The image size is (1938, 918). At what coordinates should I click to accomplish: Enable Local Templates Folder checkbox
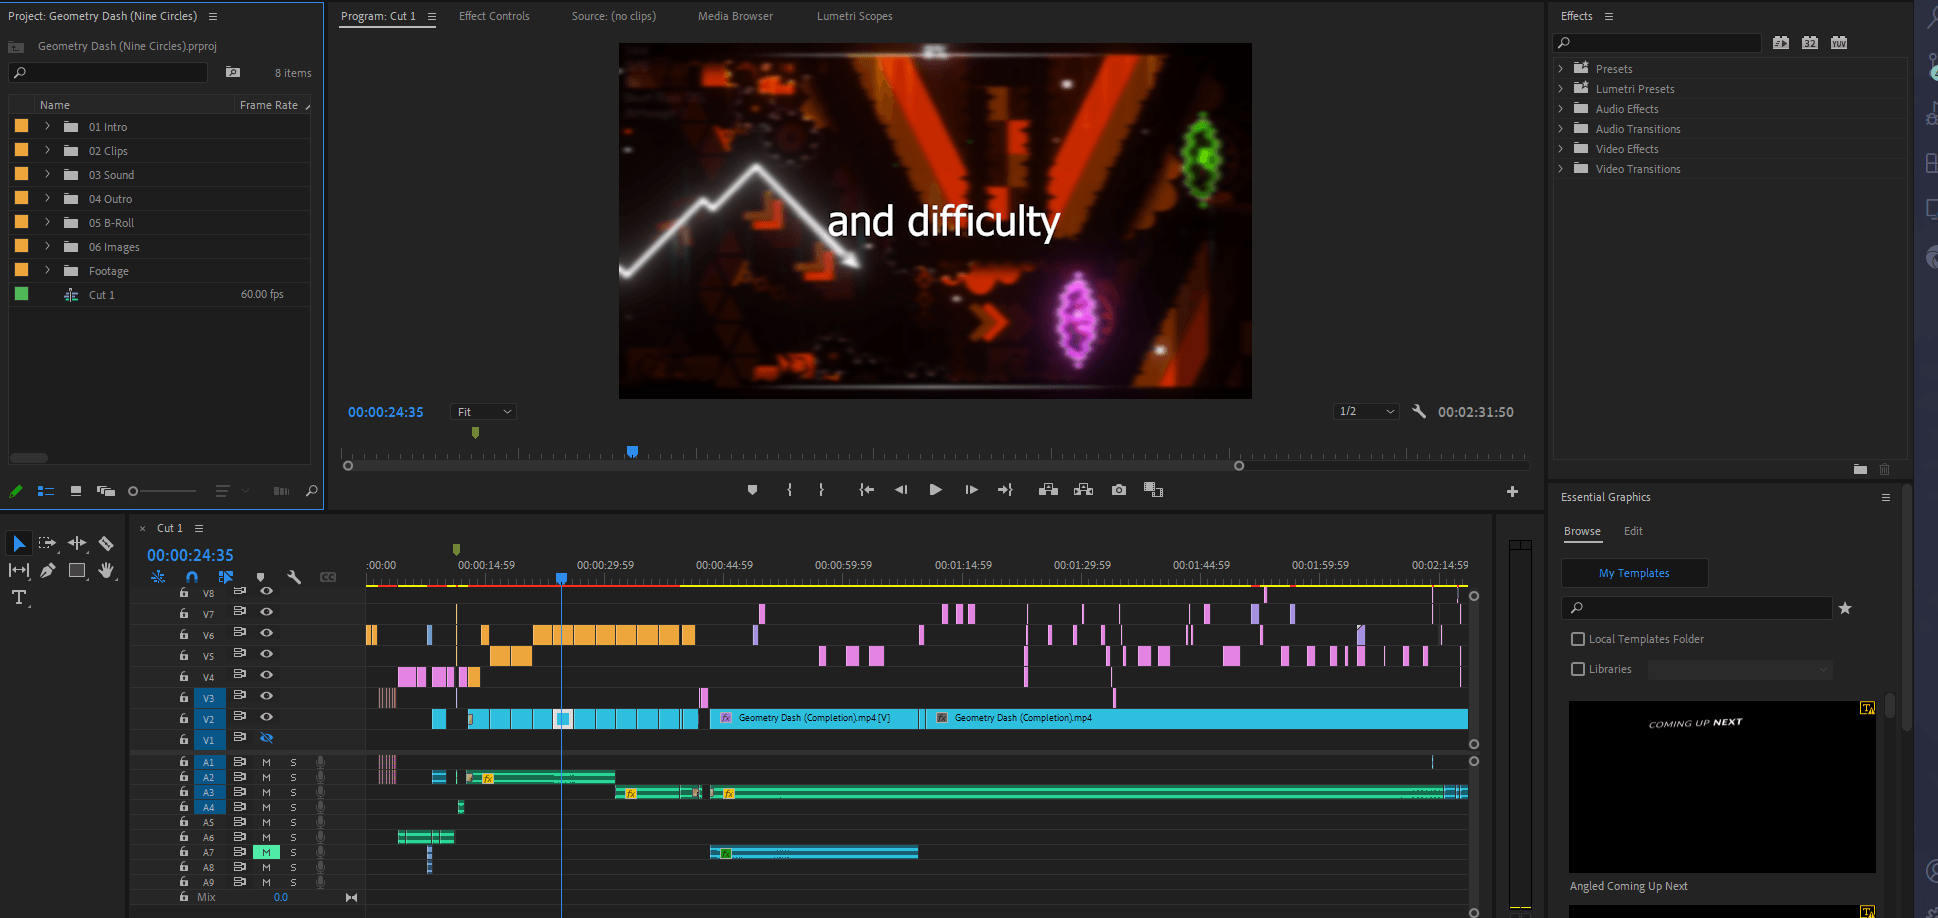[x=1578, y=639]
